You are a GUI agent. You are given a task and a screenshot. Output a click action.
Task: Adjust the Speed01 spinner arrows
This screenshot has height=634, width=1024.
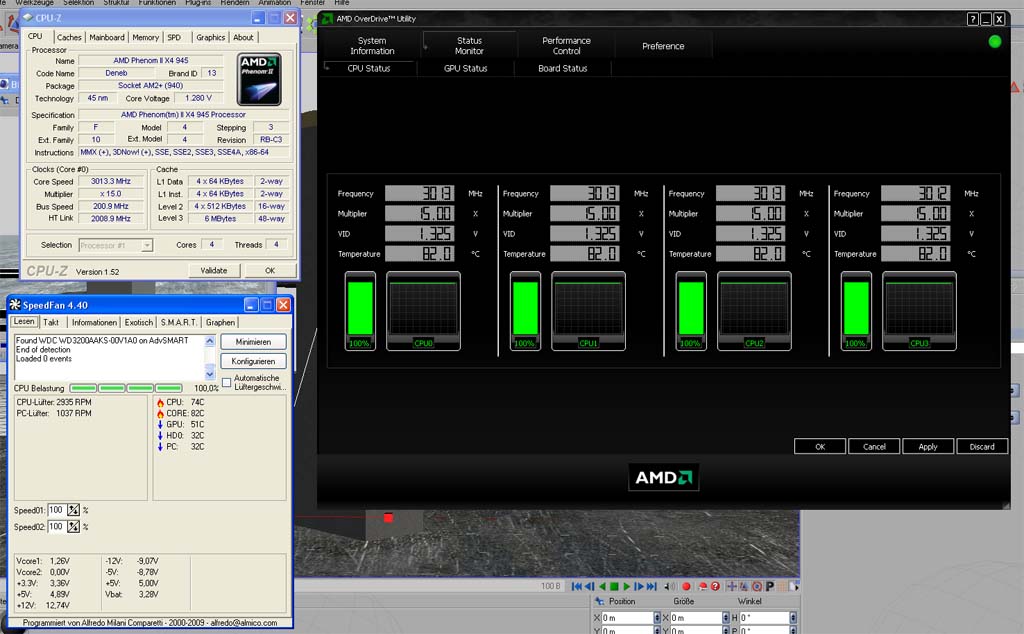[x=73, y=510]
